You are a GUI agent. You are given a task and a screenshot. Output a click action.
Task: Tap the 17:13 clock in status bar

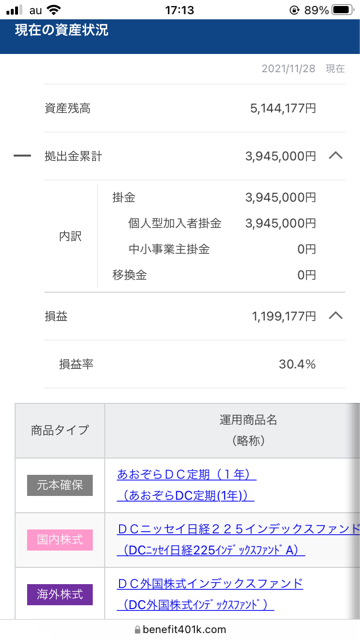(180, 9)
